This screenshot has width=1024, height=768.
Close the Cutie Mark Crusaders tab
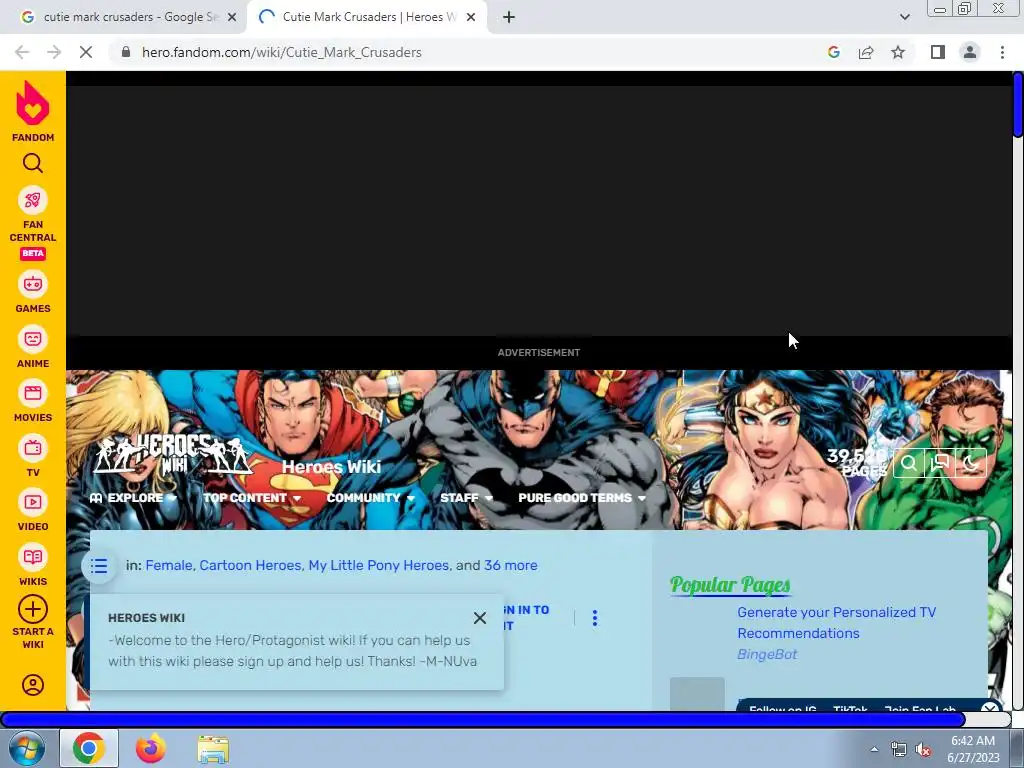(471, 18)
